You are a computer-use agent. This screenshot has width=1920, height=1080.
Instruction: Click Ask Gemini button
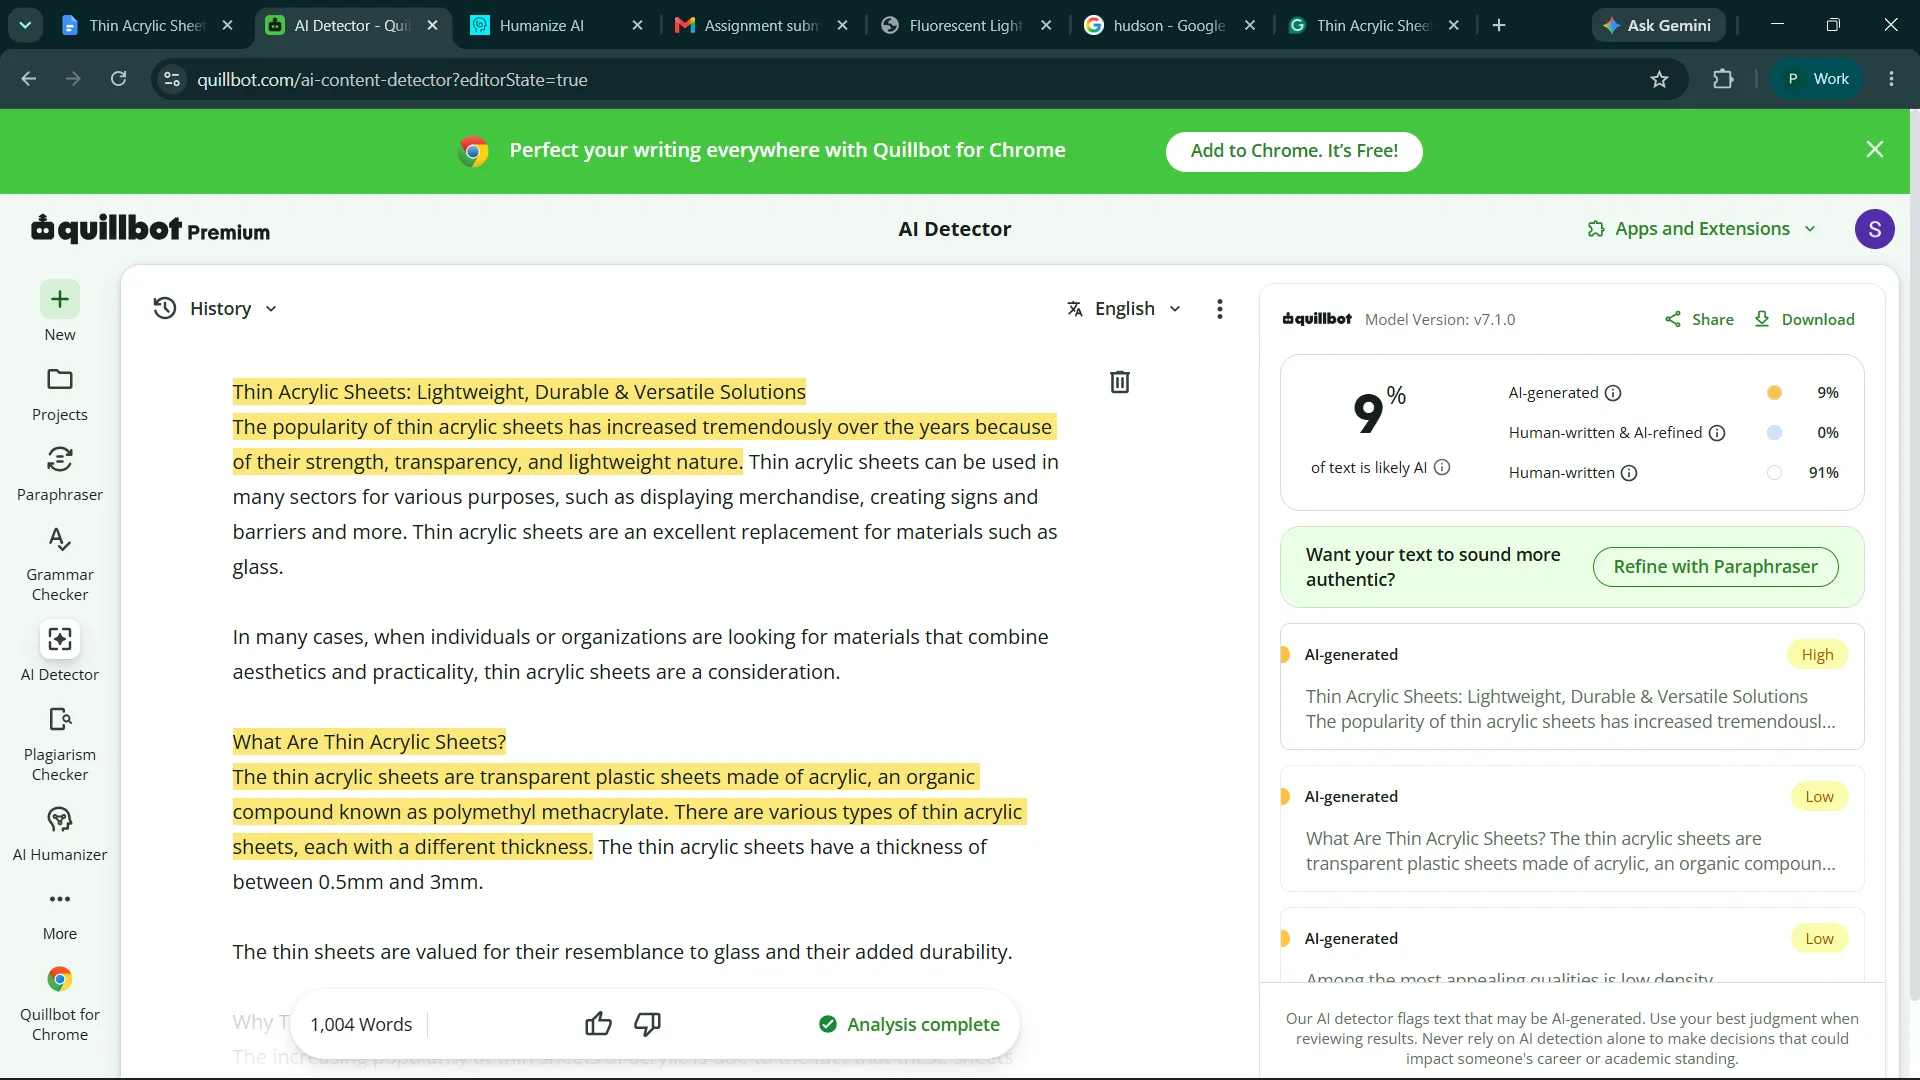click(x=1658, y=25)
